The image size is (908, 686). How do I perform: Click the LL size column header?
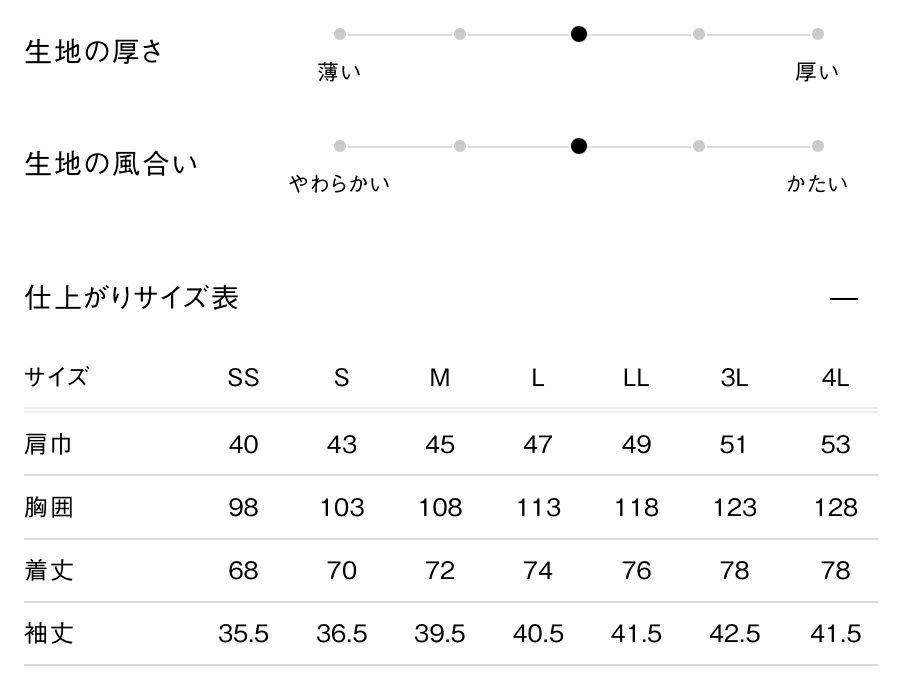(636, 378)
